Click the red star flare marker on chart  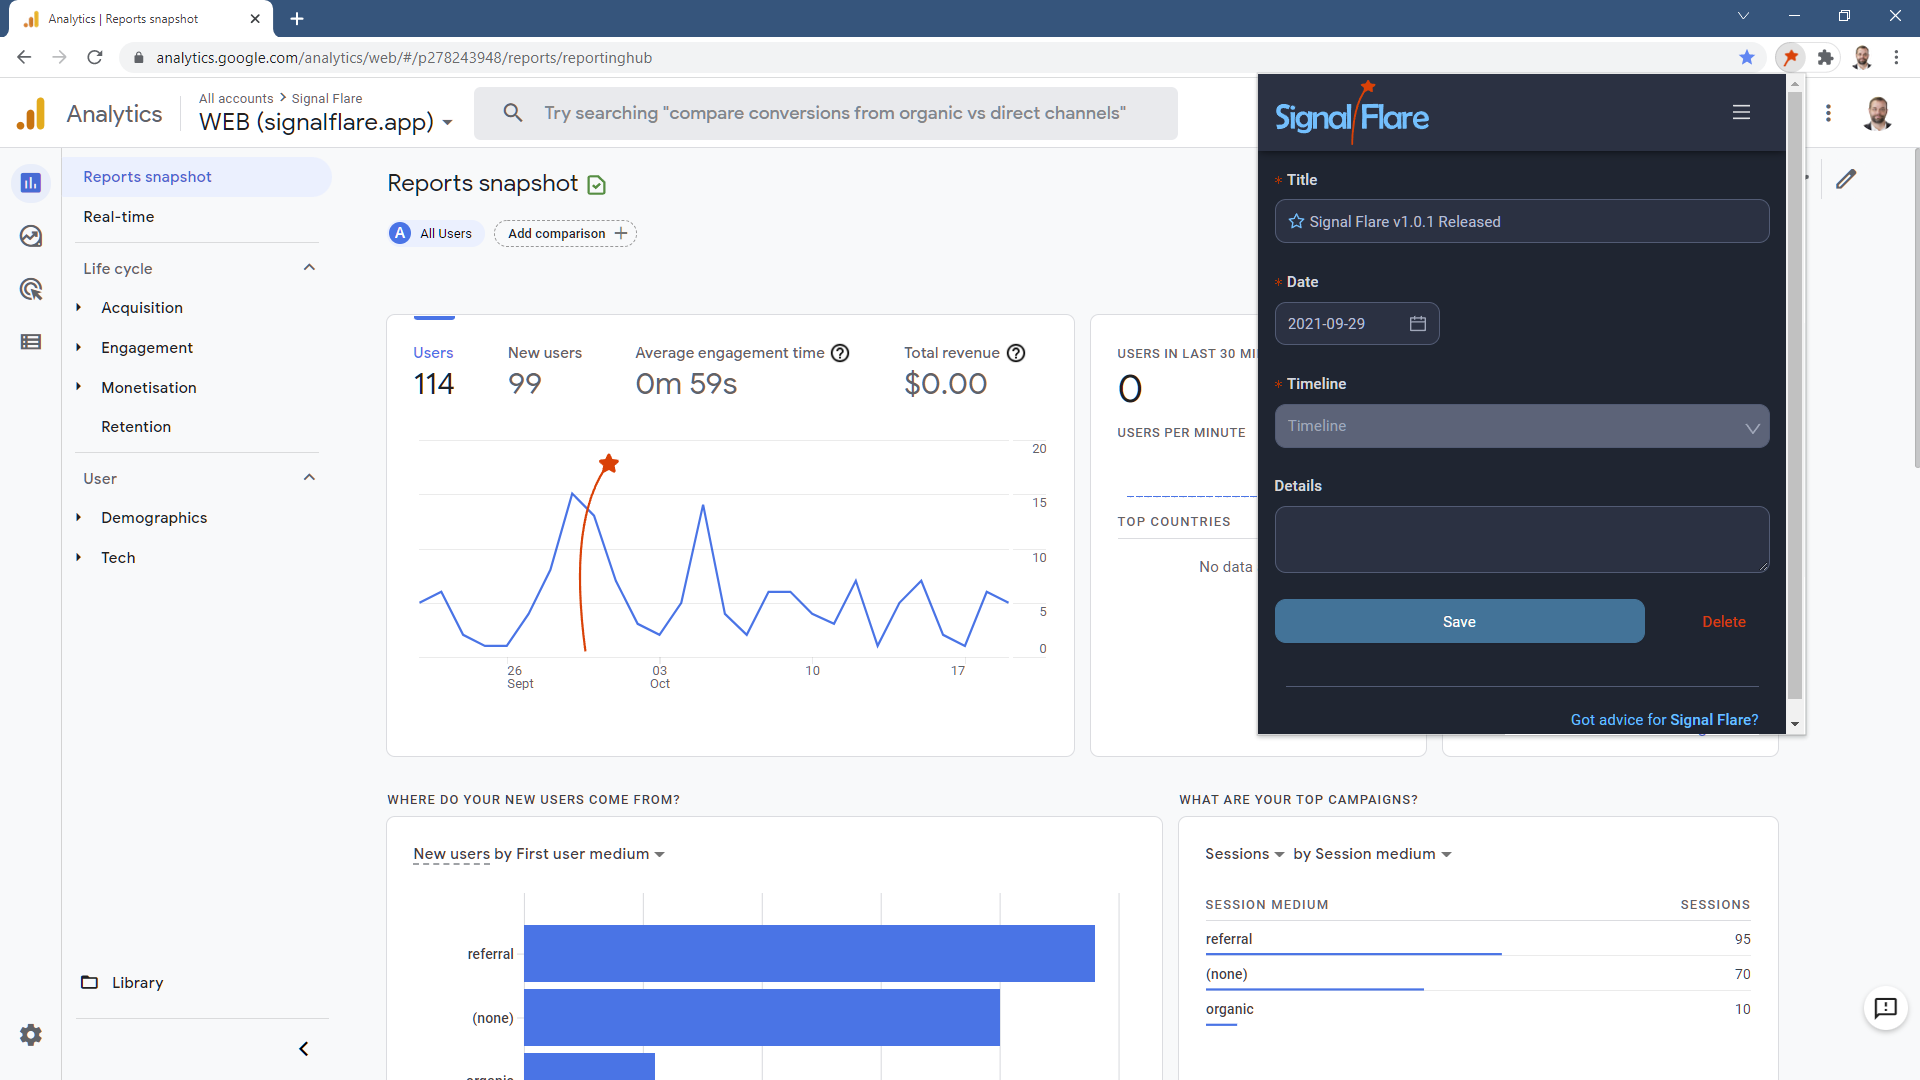609,464
